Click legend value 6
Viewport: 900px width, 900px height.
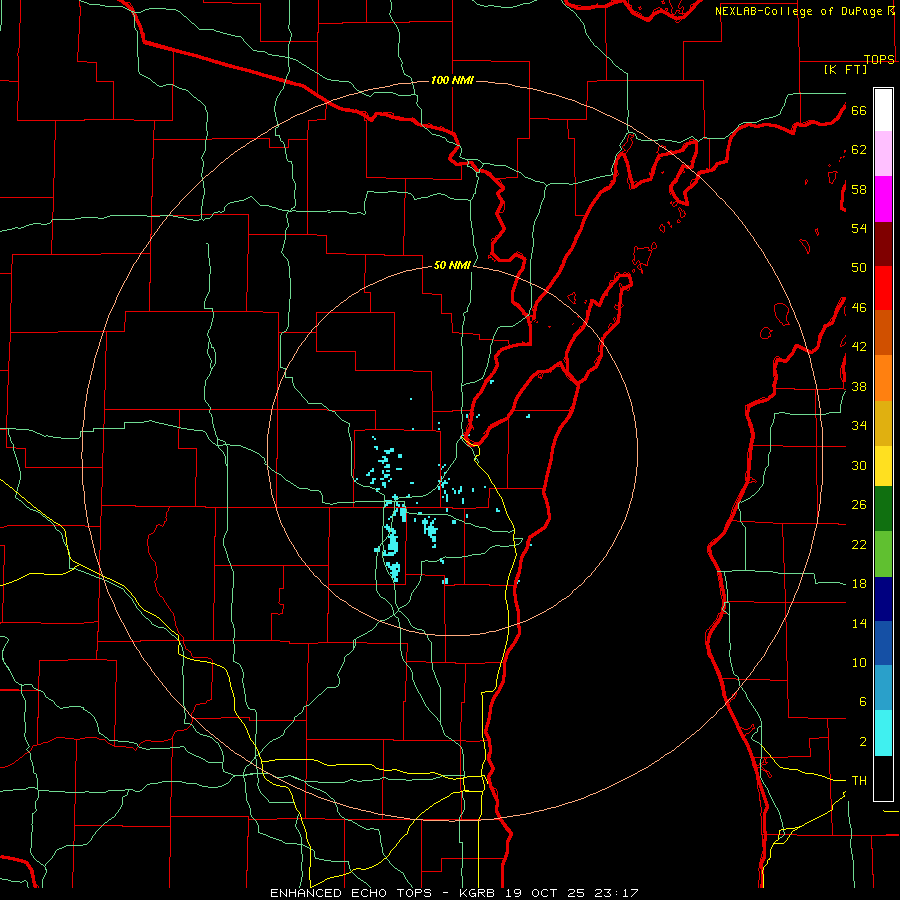click(x=862, y=702)
